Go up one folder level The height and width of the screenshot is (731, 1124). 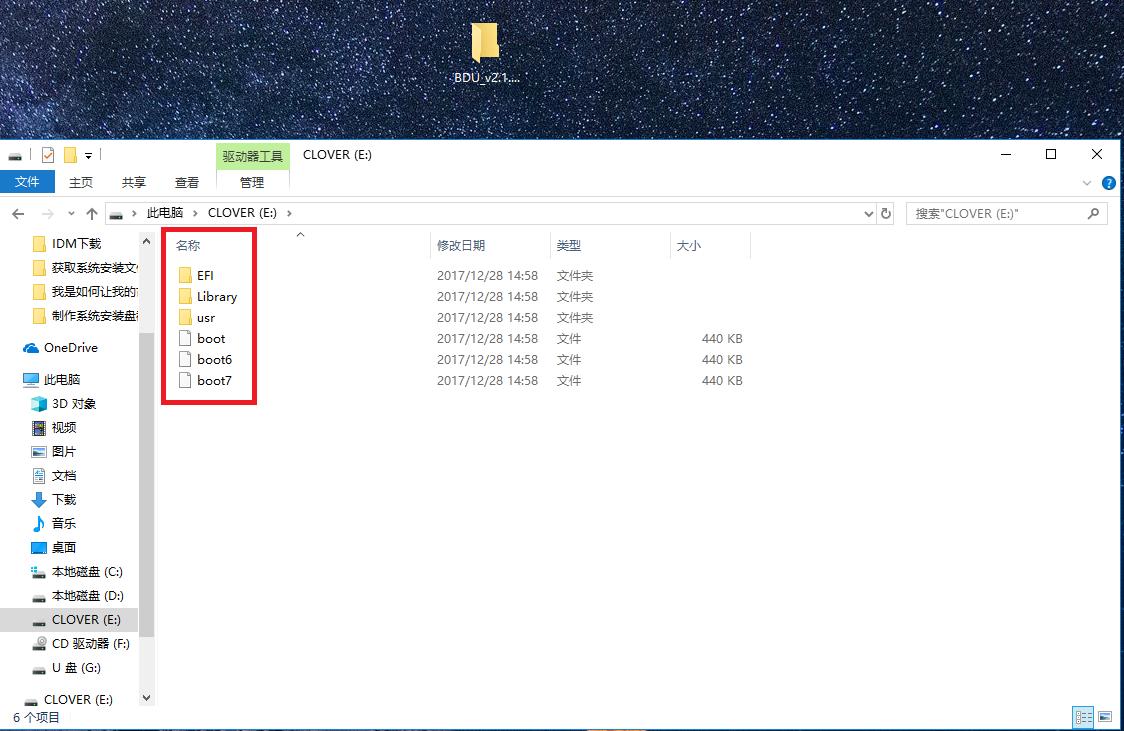tap(91, 213)
